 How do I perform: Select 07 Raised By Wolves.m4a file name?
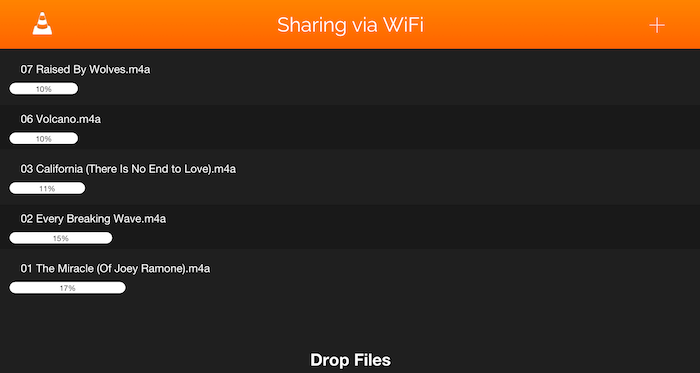(x=85, y=70)
